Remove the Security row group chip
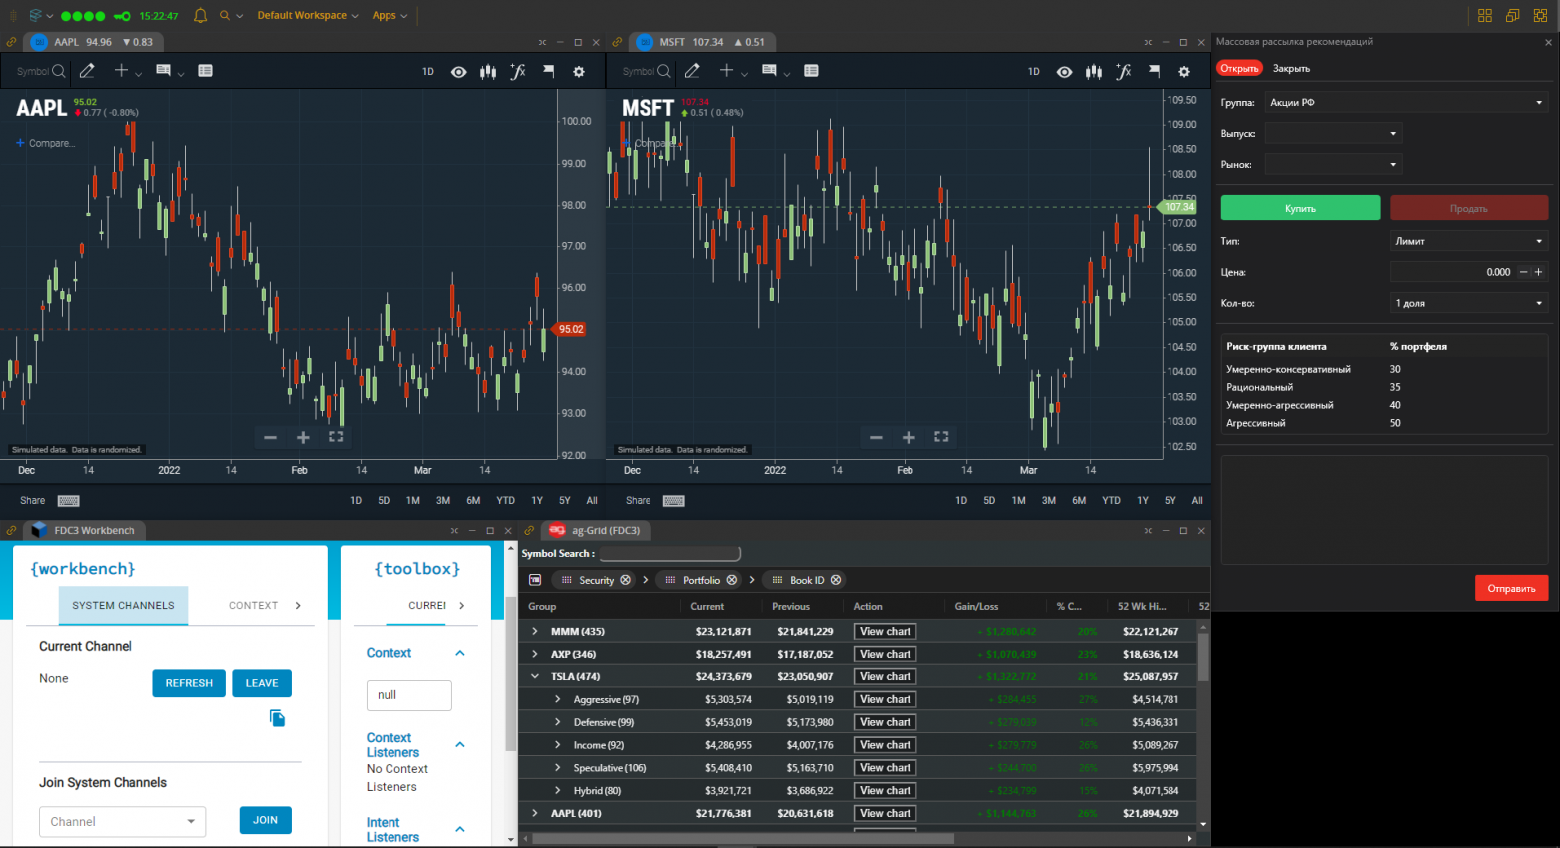 (x=626, y=580)
